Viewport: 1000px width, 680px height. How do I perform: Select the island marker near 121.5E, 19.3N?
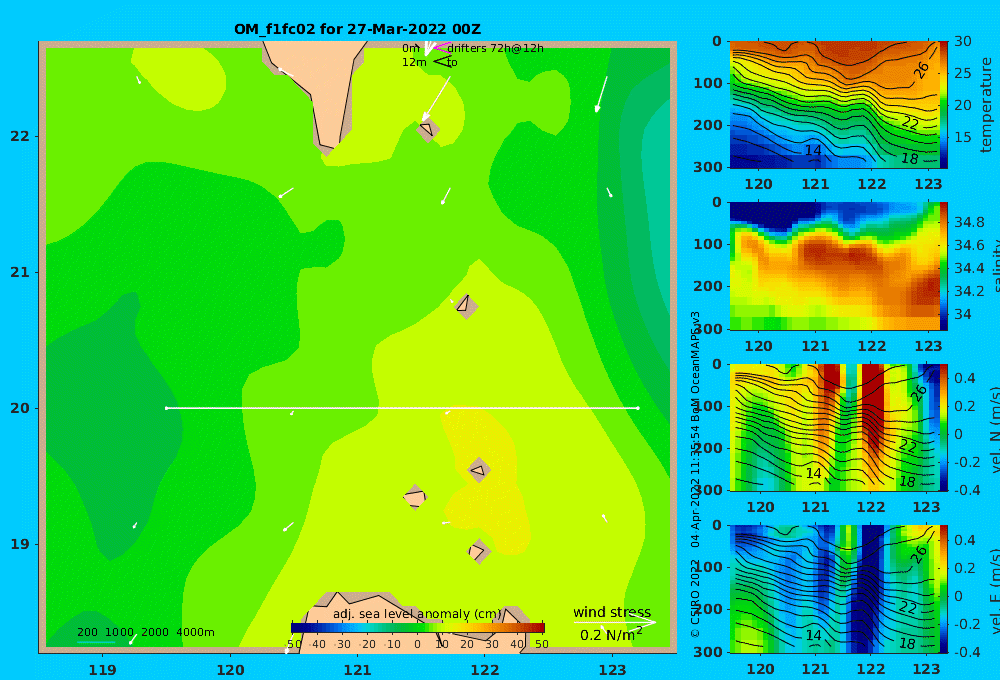point(415,497)
